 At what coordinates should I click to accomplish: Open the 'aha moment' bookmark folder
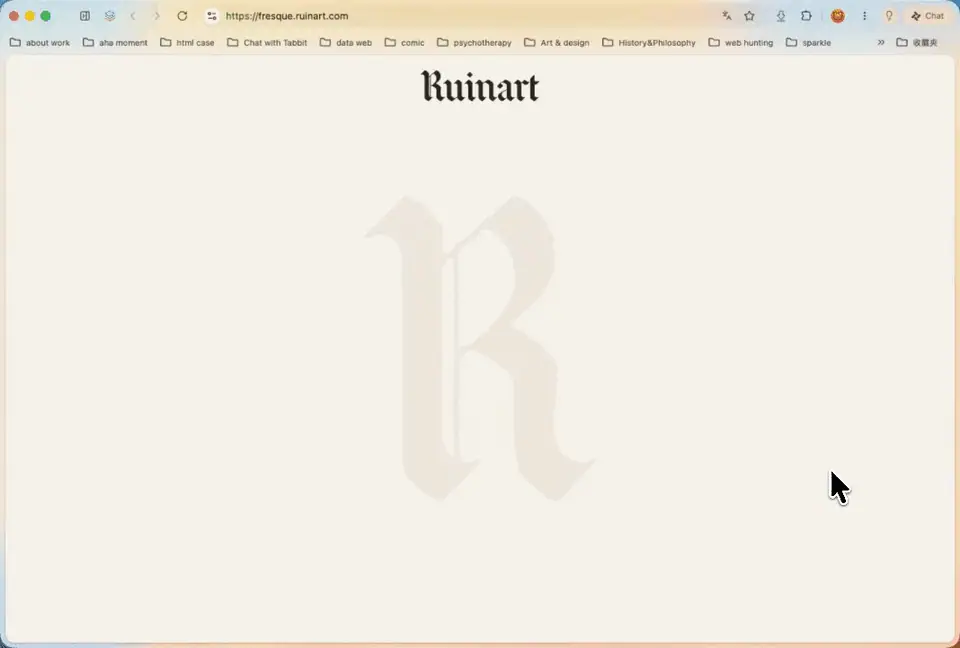pyautogui.click(x=115, y=42)
